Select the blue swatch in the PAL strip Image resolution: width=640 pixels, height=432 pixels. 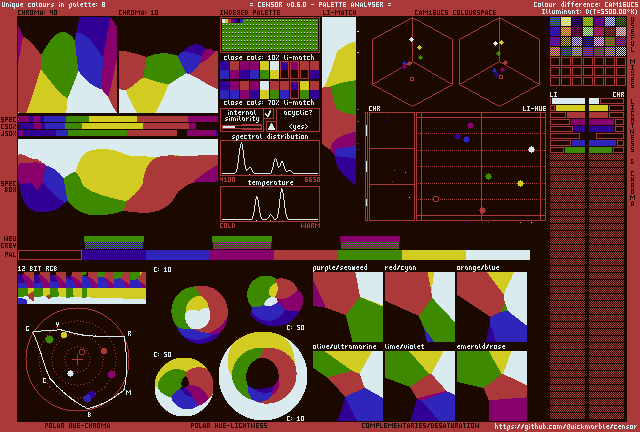178,255
